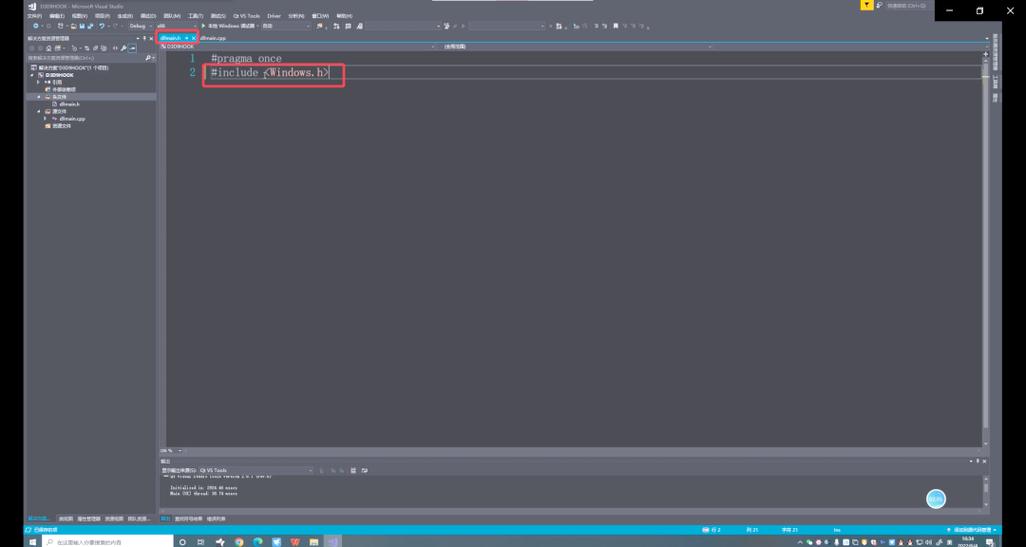Open Microsoft Edge from the taskbar
1026x547 pixels.
(258, 542)
